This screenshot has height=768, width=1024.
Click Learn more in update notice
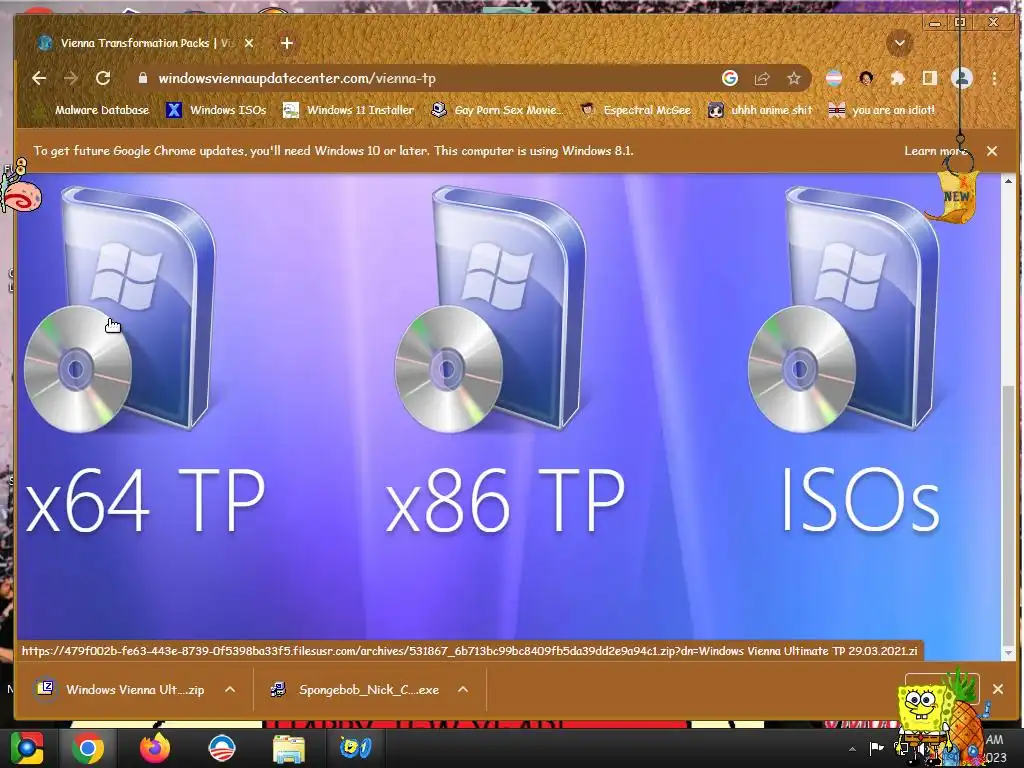[x=935, y=151]
